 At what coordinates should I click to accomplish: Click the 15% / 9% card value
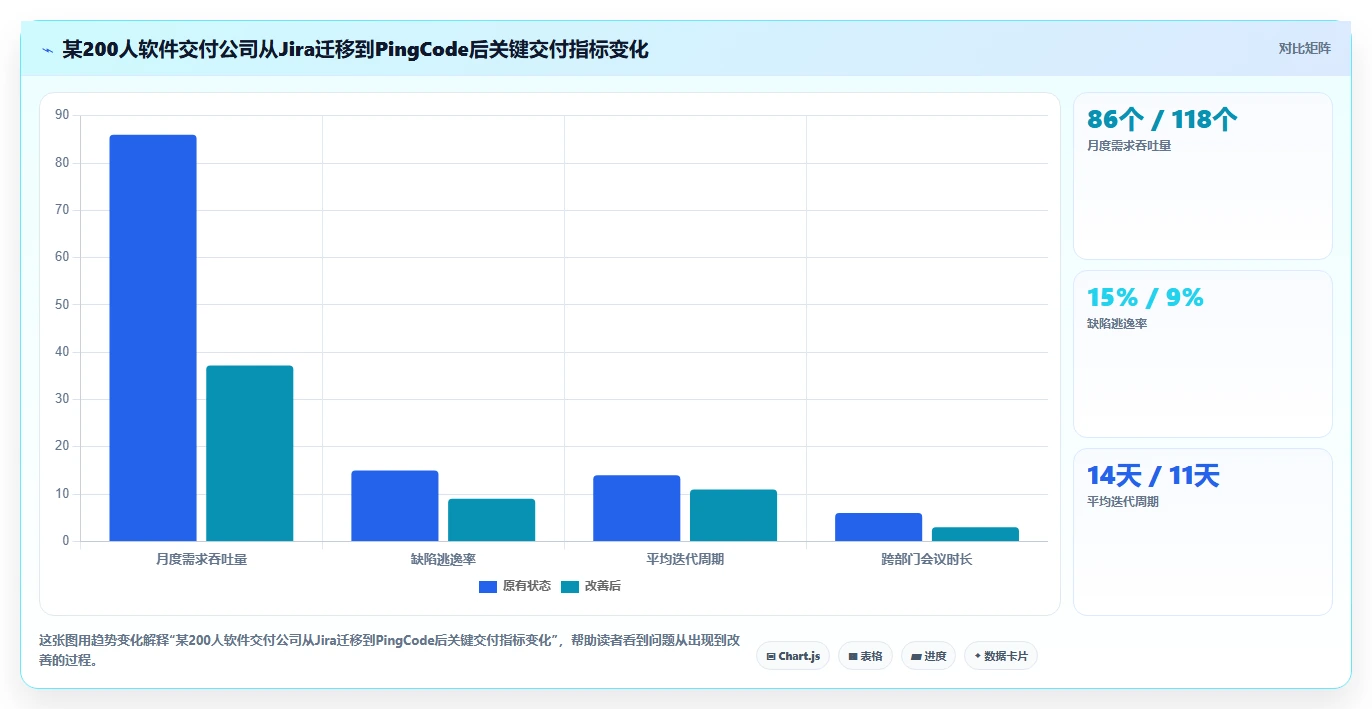(x=1145, y=298)
